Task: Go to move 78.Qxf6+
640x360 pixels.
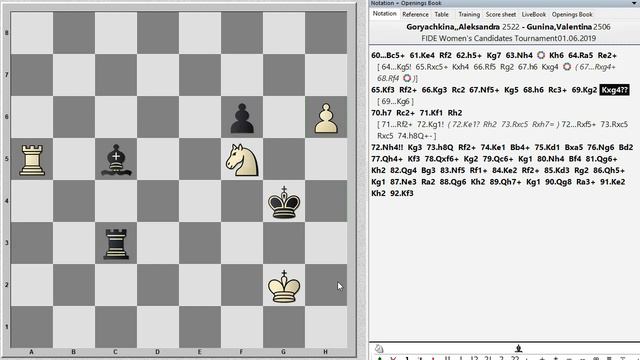Action: 441,159
